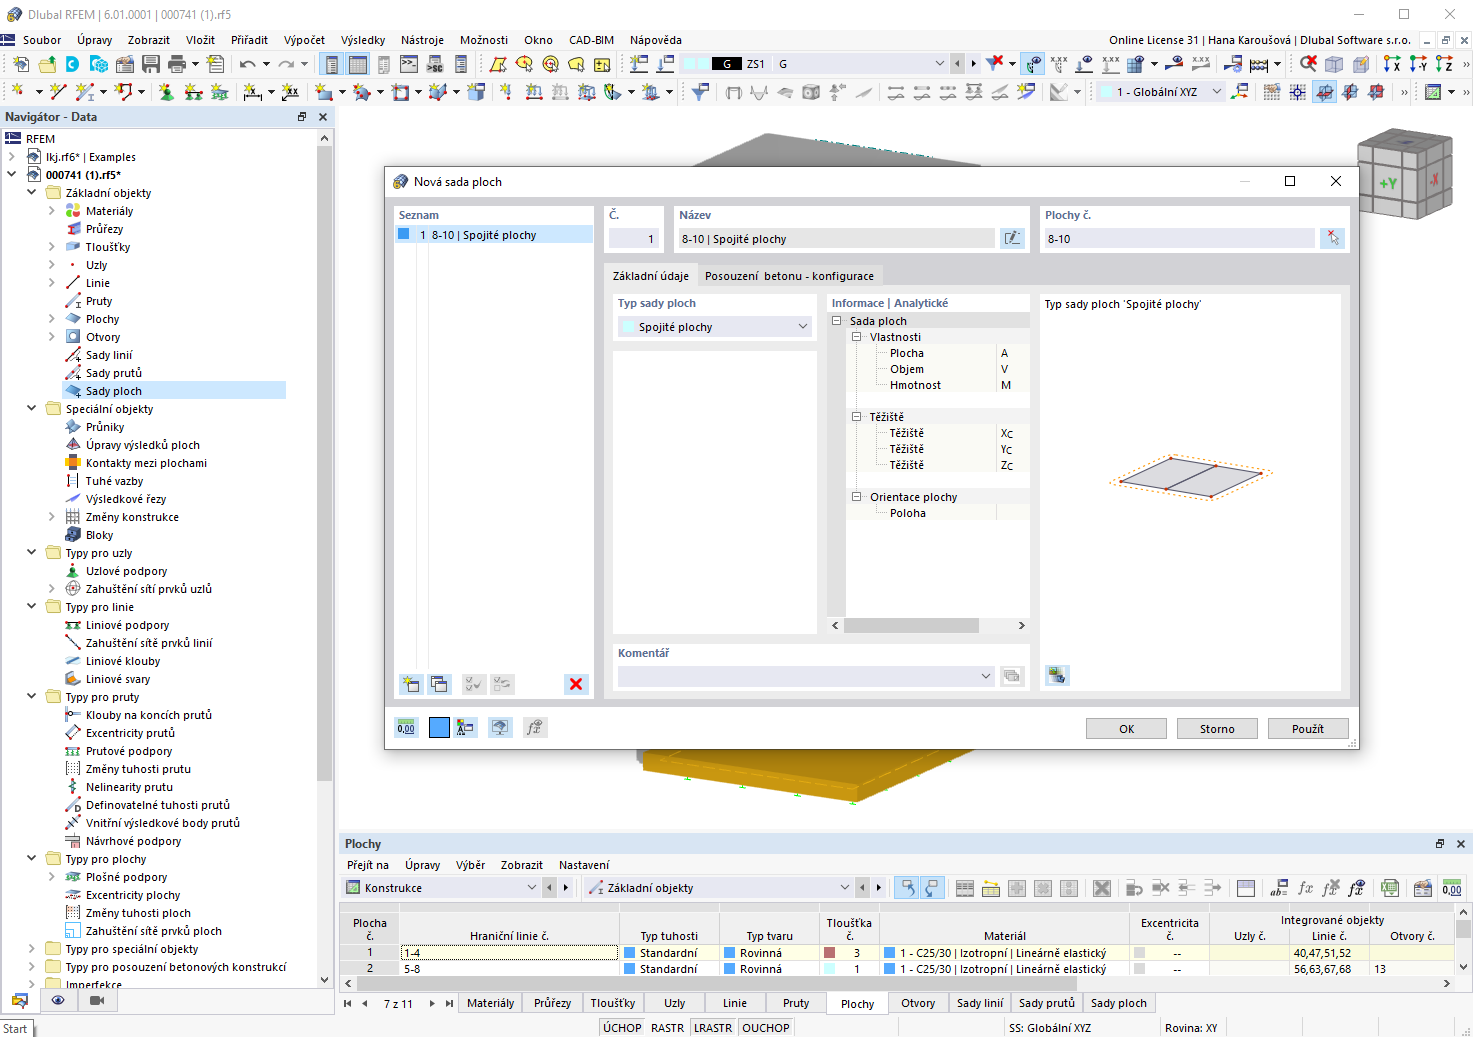The height and width of the screenshot is (1037, 1473).
Task: Click the Použít button
Action: (x=1308, y=729)
